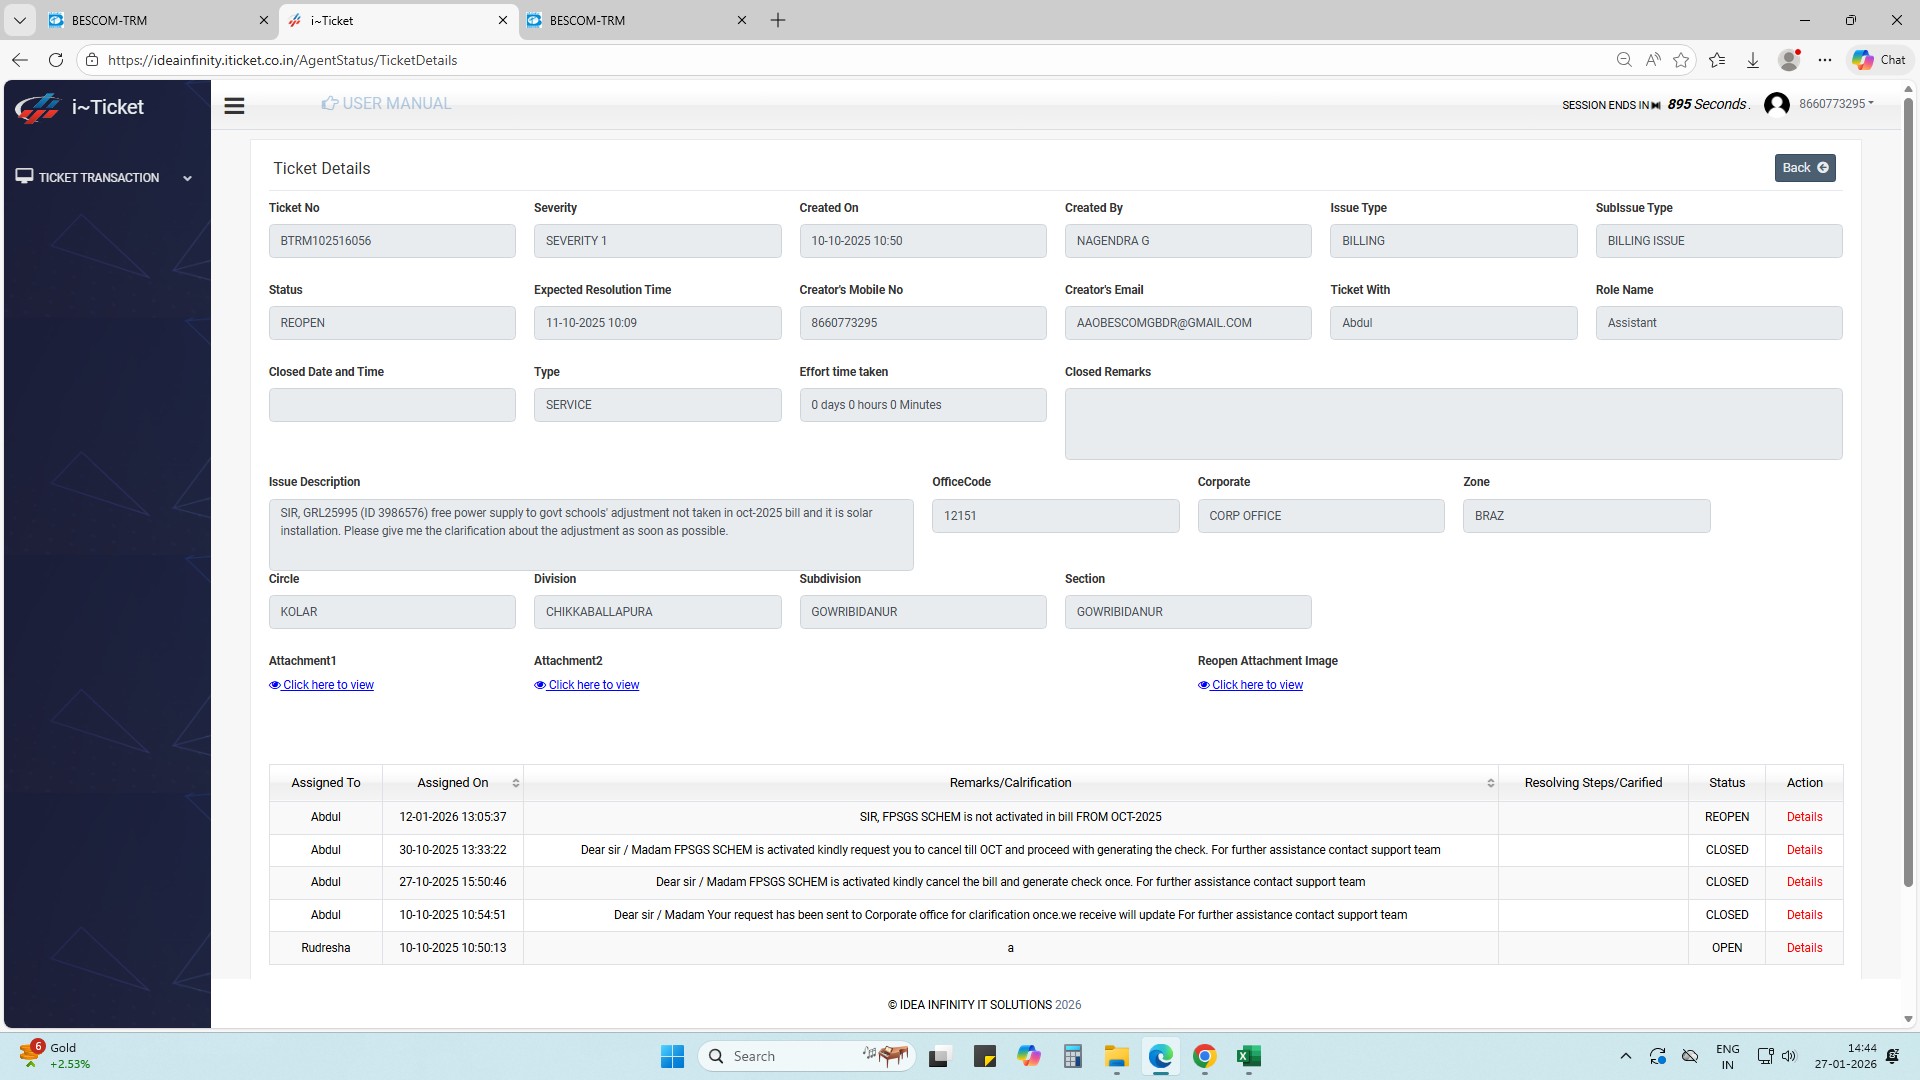Open Excel from the taskbar
The width and height of the screenshot is (1920, 1080).
click(1248, 1056)
